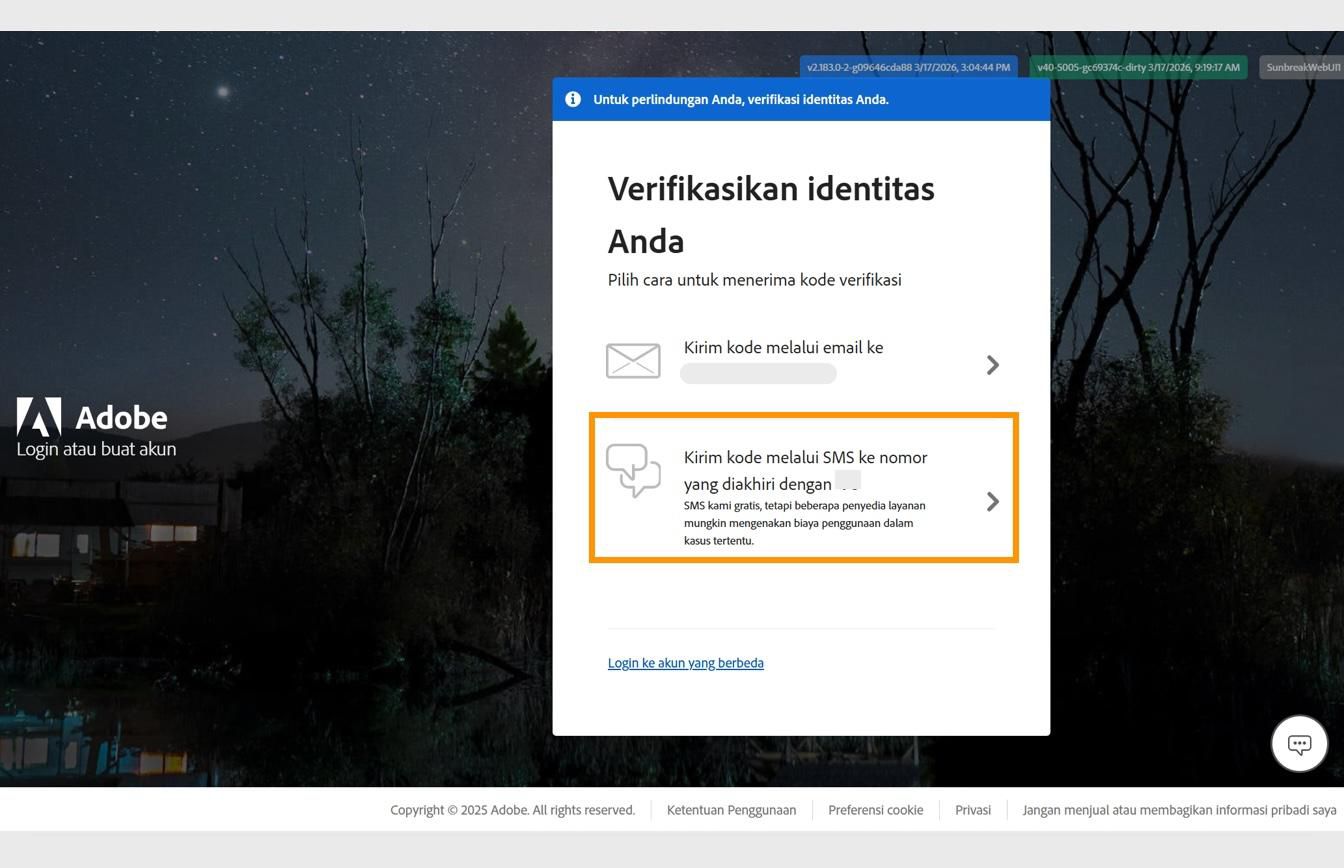
Task: Click the green v40-5005 build badge
Action: coord(1137,67)
